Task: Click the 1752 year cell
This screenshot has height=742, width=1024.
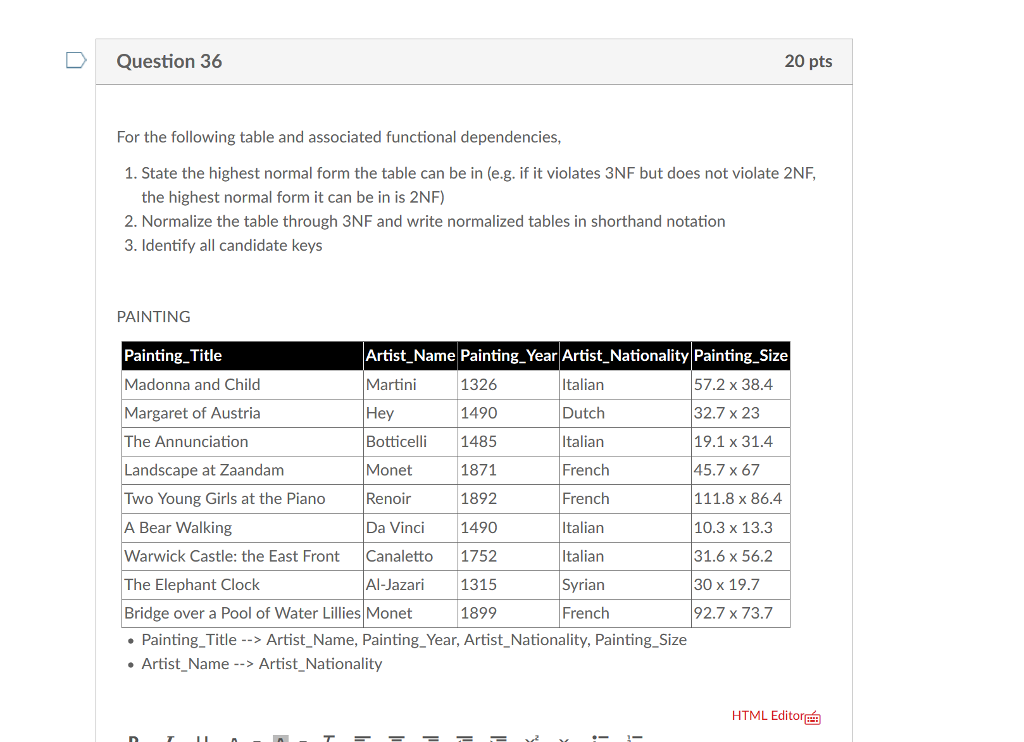Action: [x=508, y=556]
